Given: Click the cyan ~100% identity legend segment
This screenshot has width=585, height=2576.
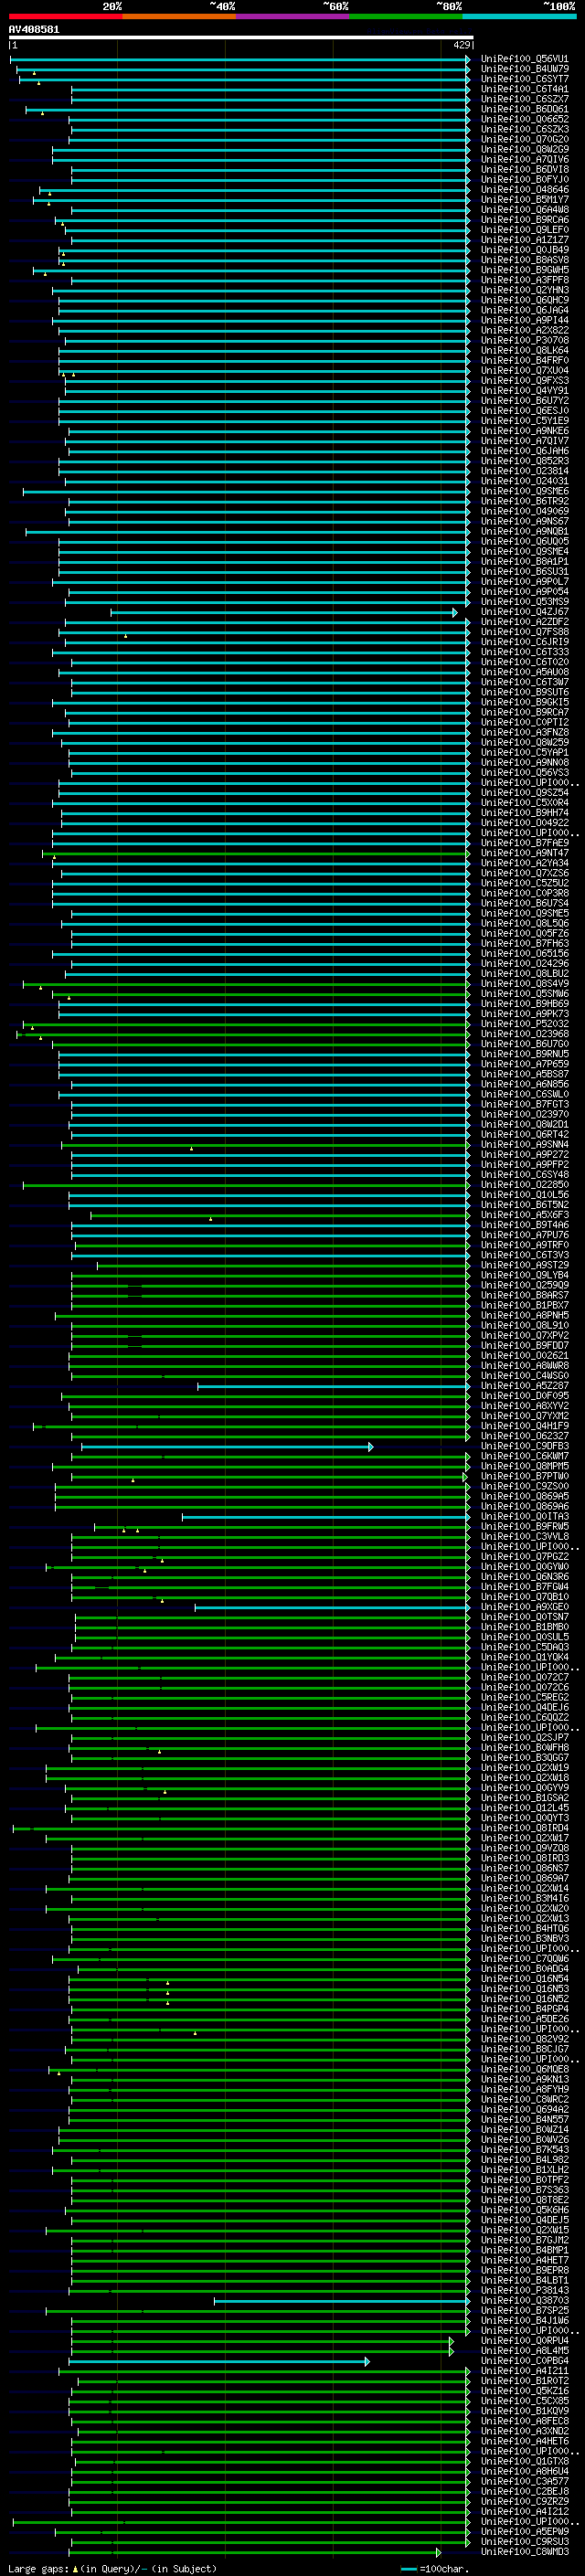Looking at the screenshot, I should coord(519,16).
